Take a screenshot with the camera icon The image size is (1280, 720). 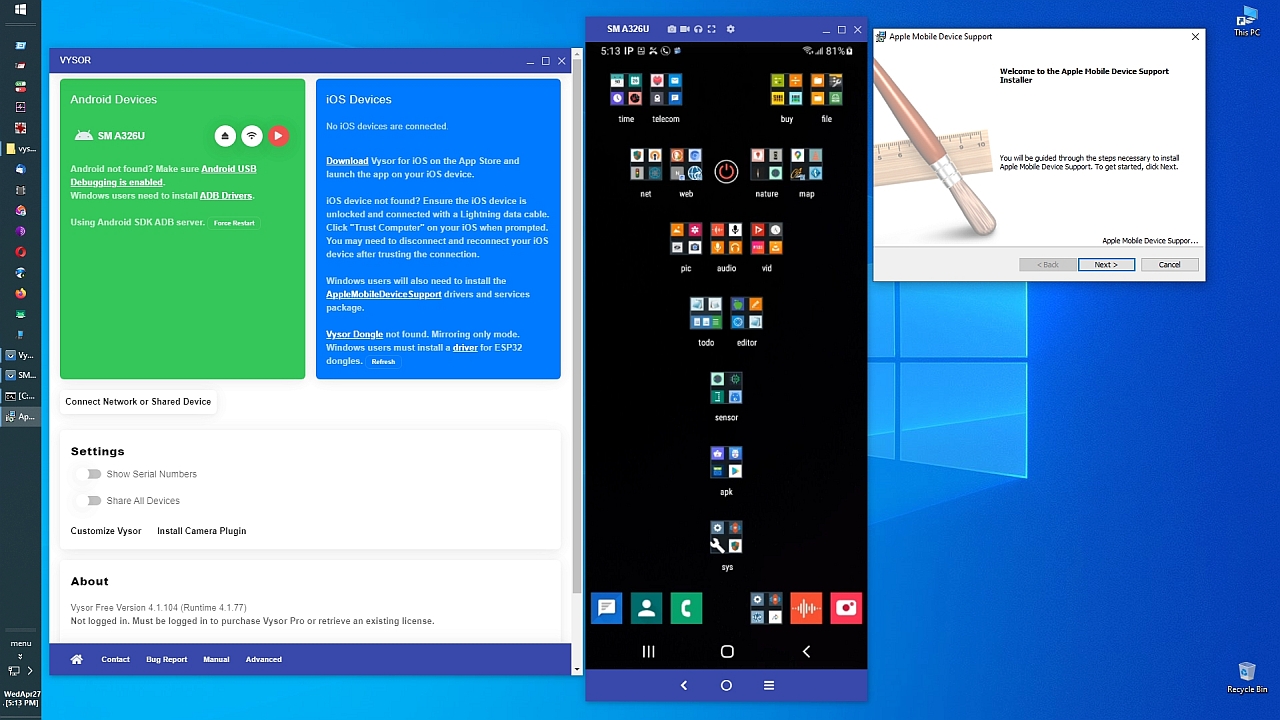click(x=672, y=29)
